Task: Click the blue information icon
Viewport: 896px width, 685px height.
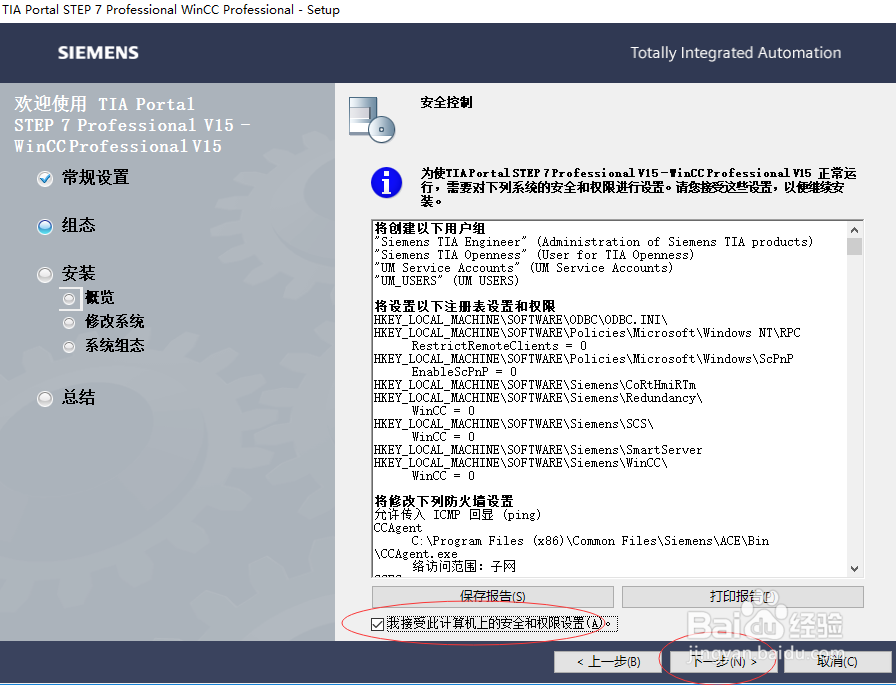Action: (386, 183)
